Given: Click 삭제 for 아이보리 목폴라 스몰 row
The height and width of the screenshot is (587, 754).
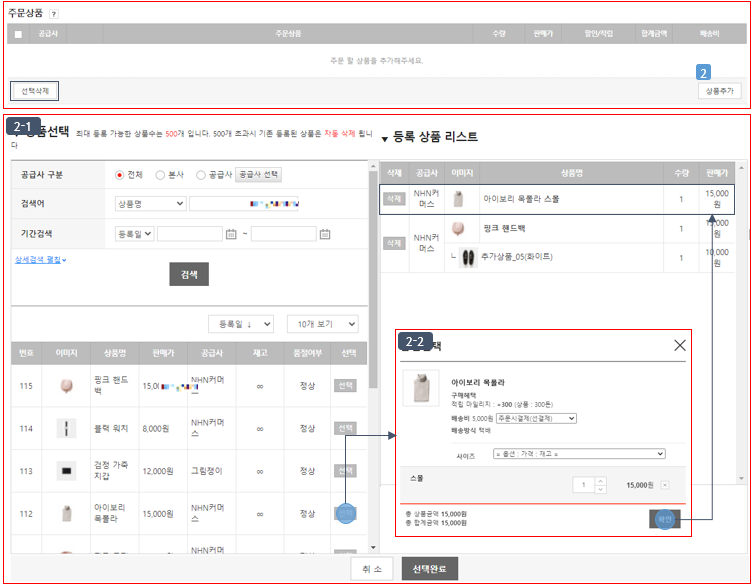Looking at the screenshot, I should [x=394, y=199].
